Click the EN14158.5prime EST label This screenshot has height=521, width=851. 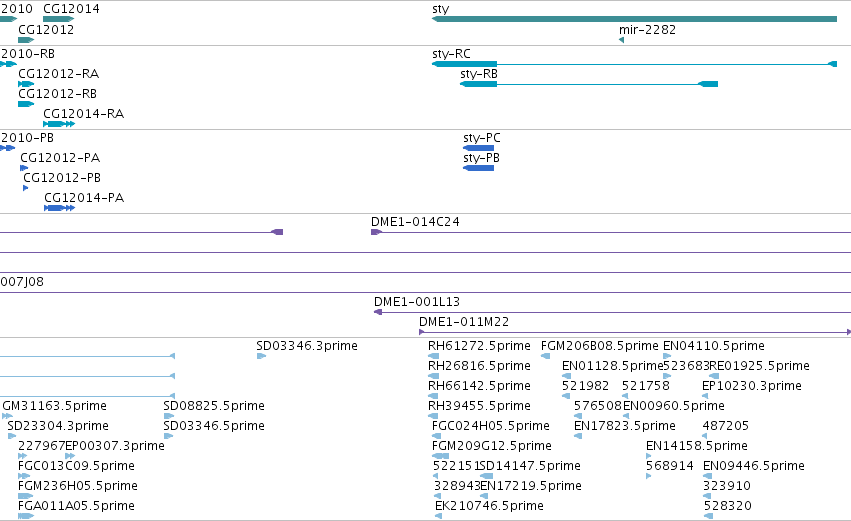point(697,446)
